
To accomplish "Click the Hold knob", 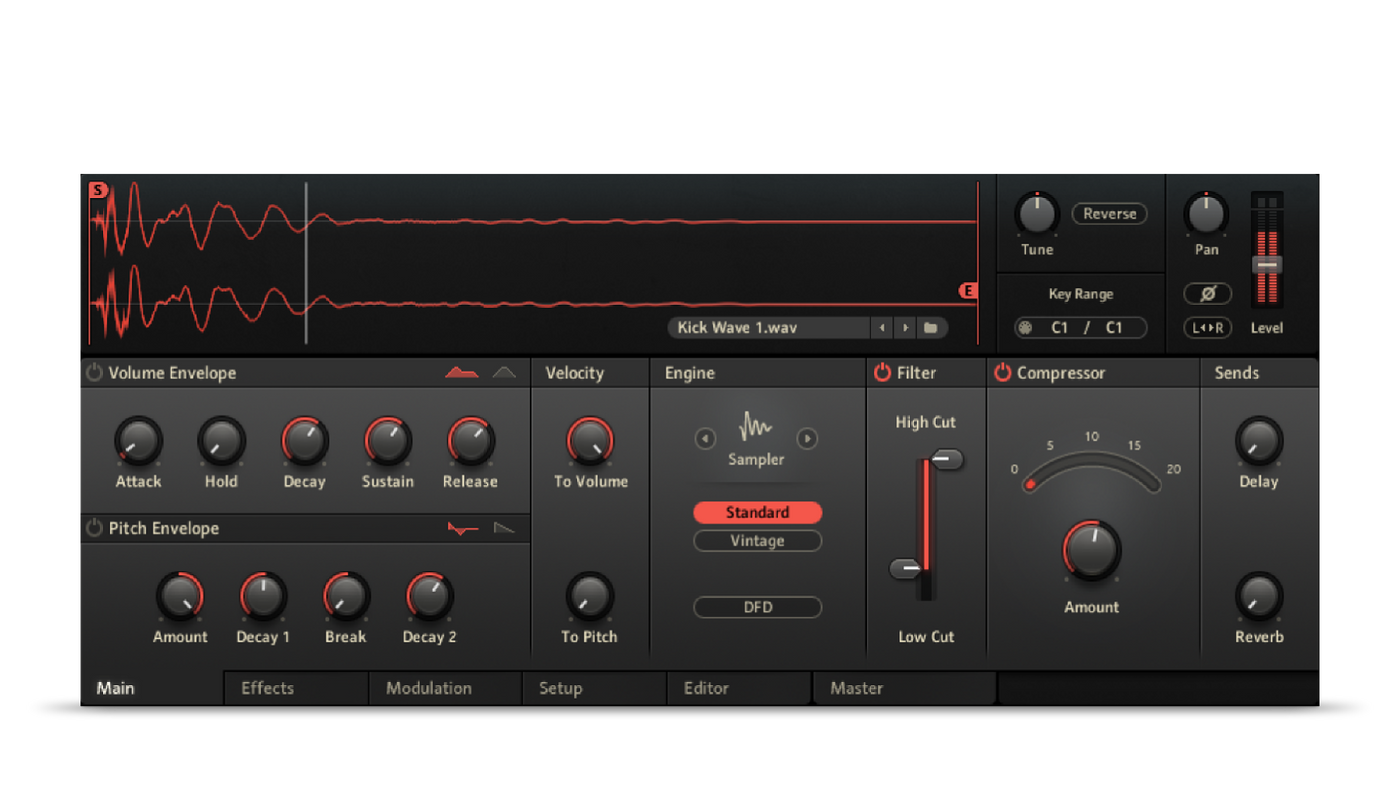I will pyautogui.click(x=221, y=442).
